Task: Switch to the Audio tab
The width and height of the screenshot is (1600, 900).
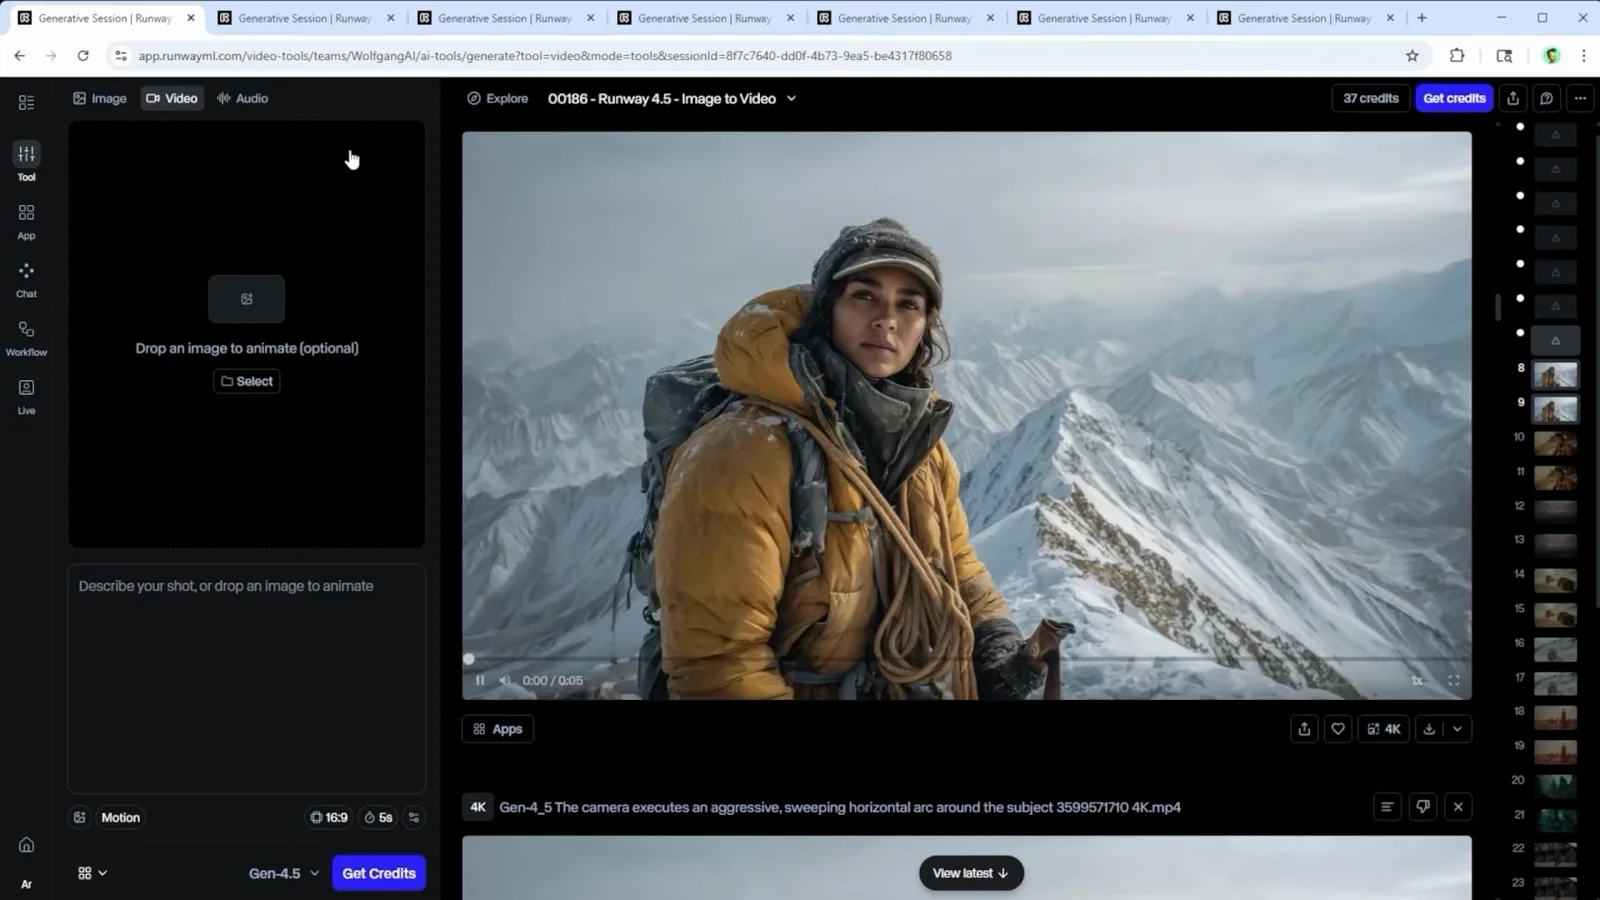Action: point(242,98)
